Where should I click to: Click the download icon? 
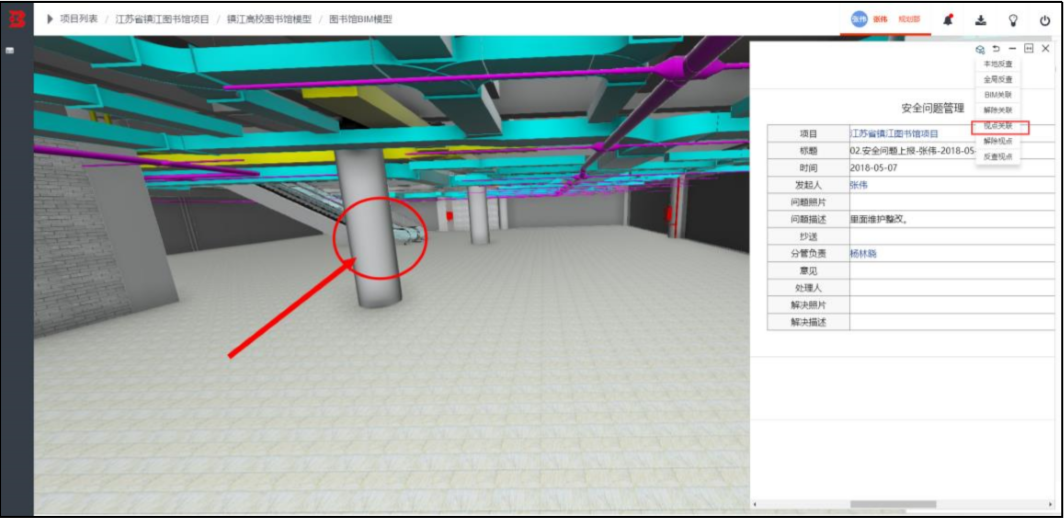[x=981, y=20]
